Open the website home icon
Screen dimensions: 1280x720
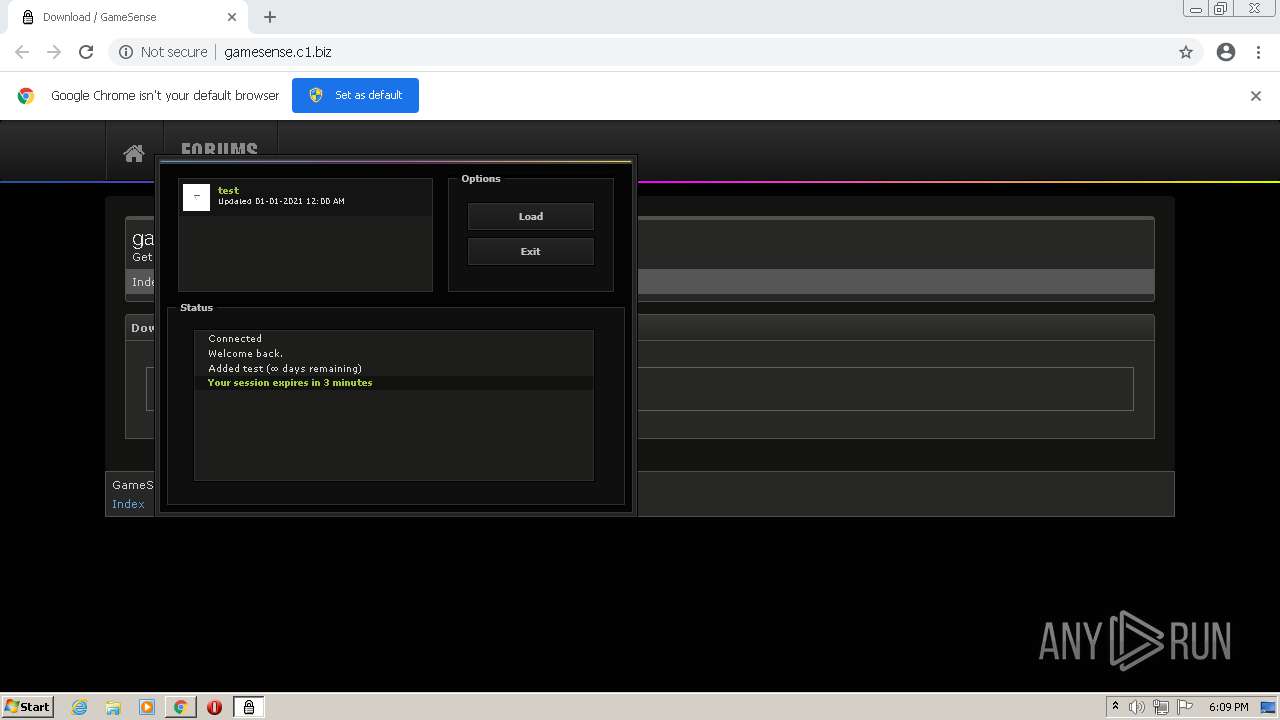coord(133,153)
